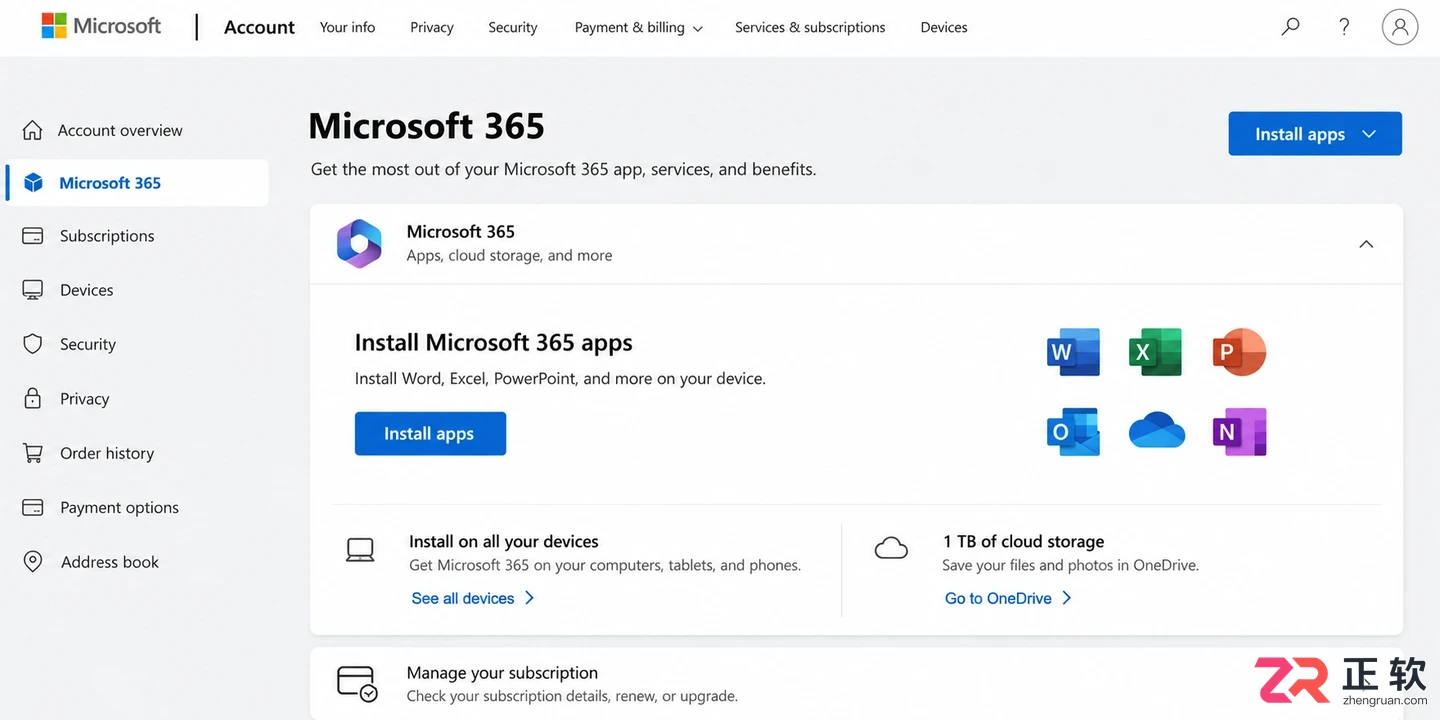Follow the Go to OneDrive link
The height and width of the screenshot is (720, 1440).
click(x=998, y=598)
